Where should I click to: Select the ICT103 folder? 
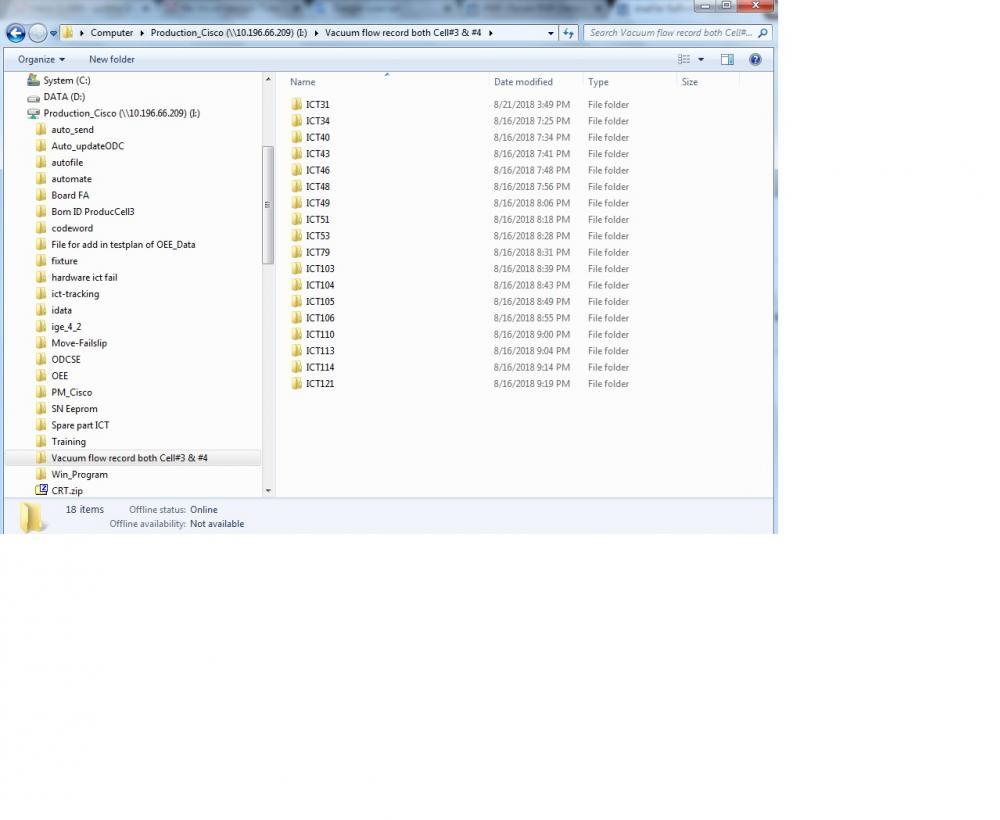tap(312, 268)
